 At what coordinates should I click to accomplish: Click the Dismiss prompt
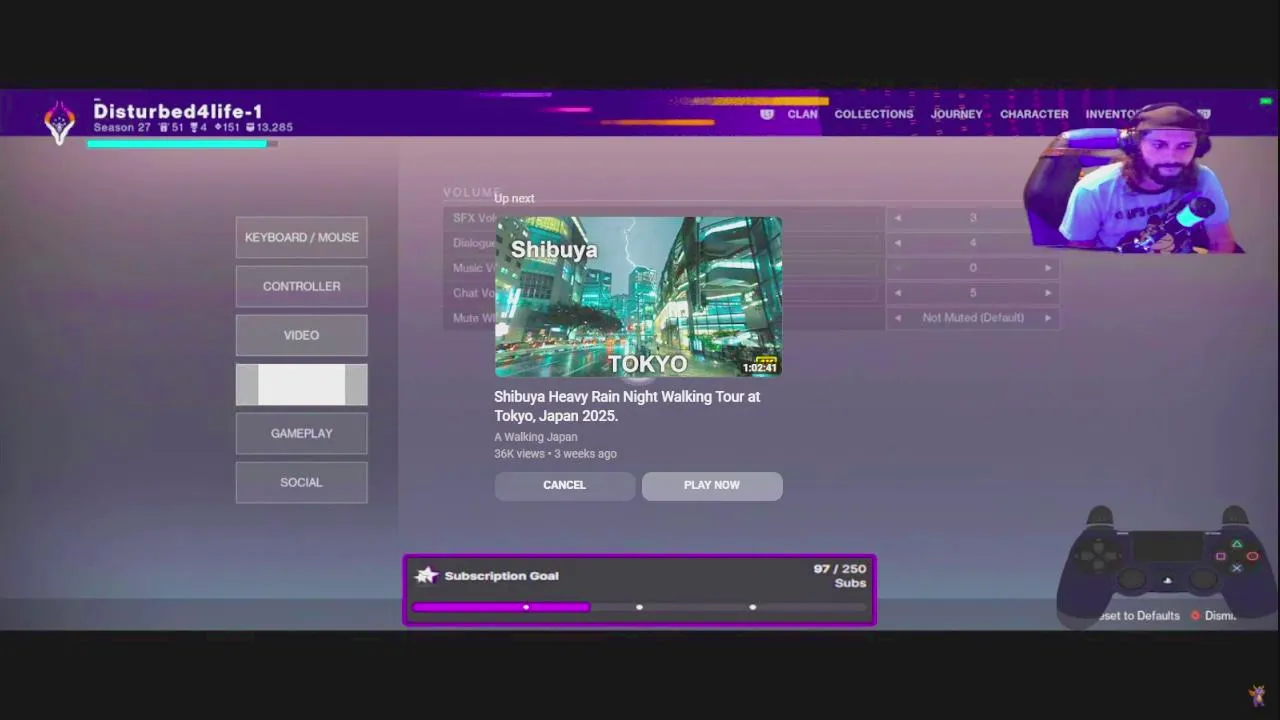1220,616
